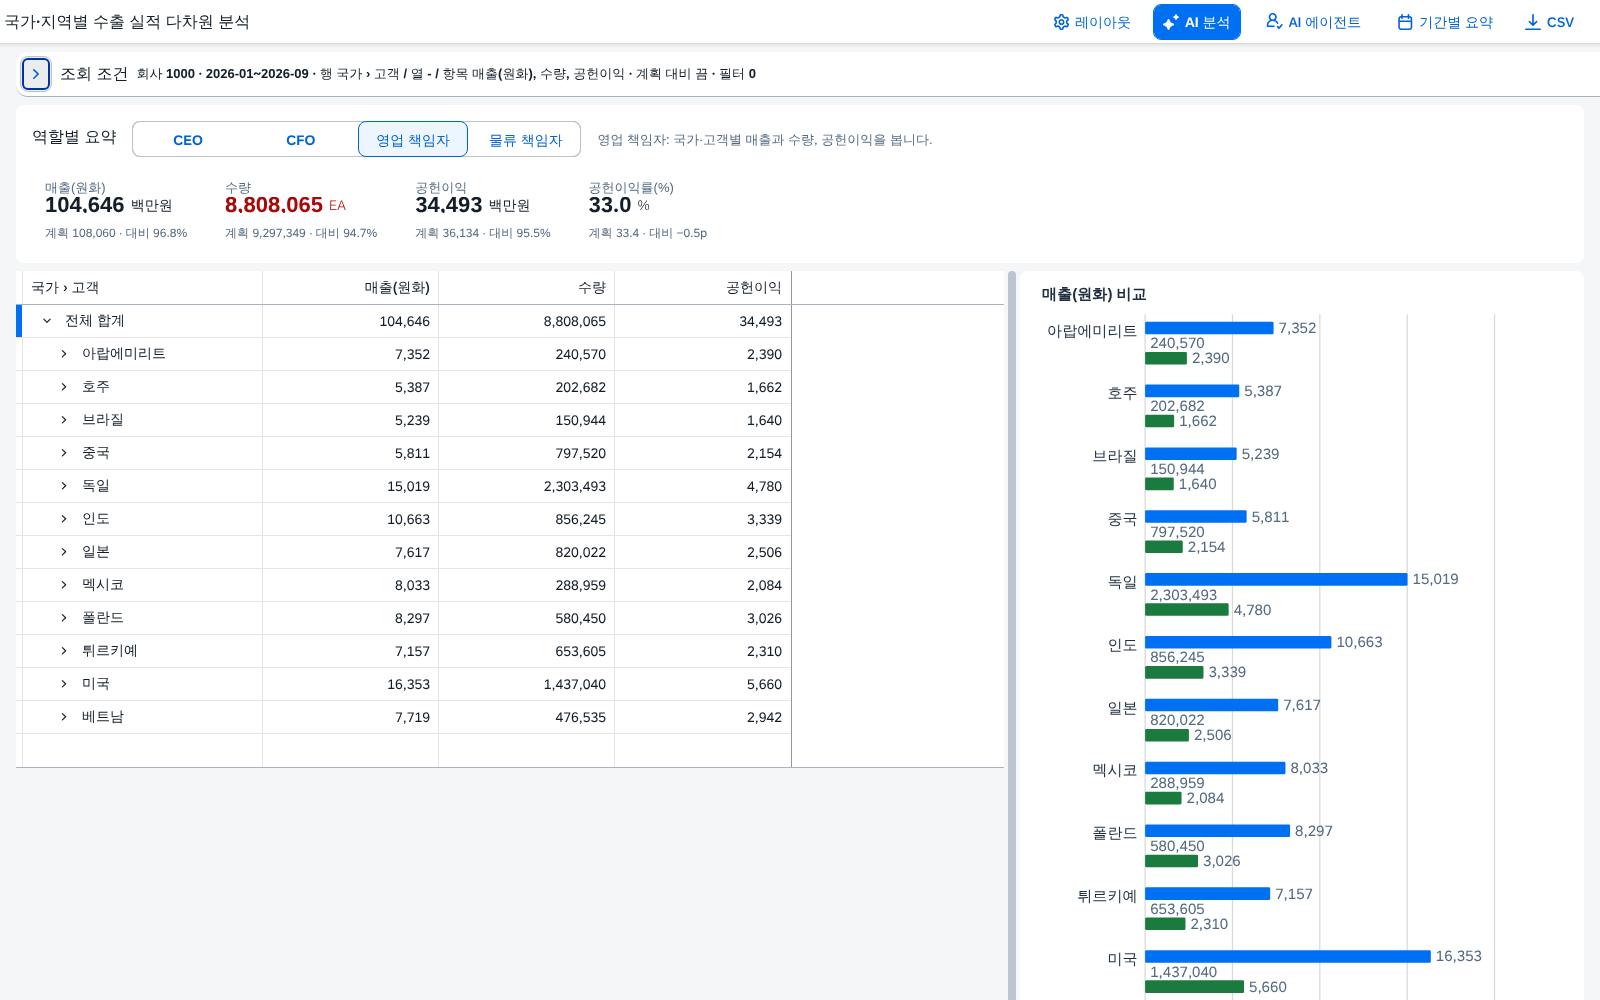1600x1000 pixels.
Task: Expand the 일본 row chevron
Action: [64, 552]
